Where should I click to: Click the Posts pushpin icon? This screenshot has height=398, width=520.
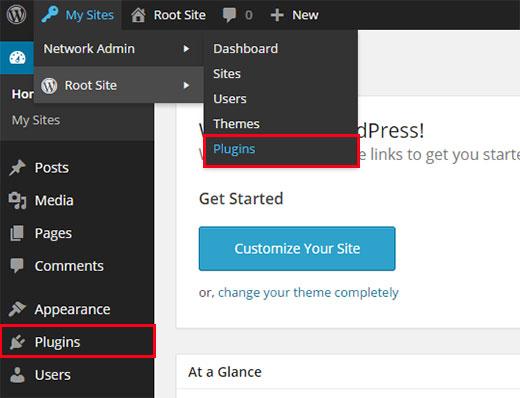tap(17, 167)
